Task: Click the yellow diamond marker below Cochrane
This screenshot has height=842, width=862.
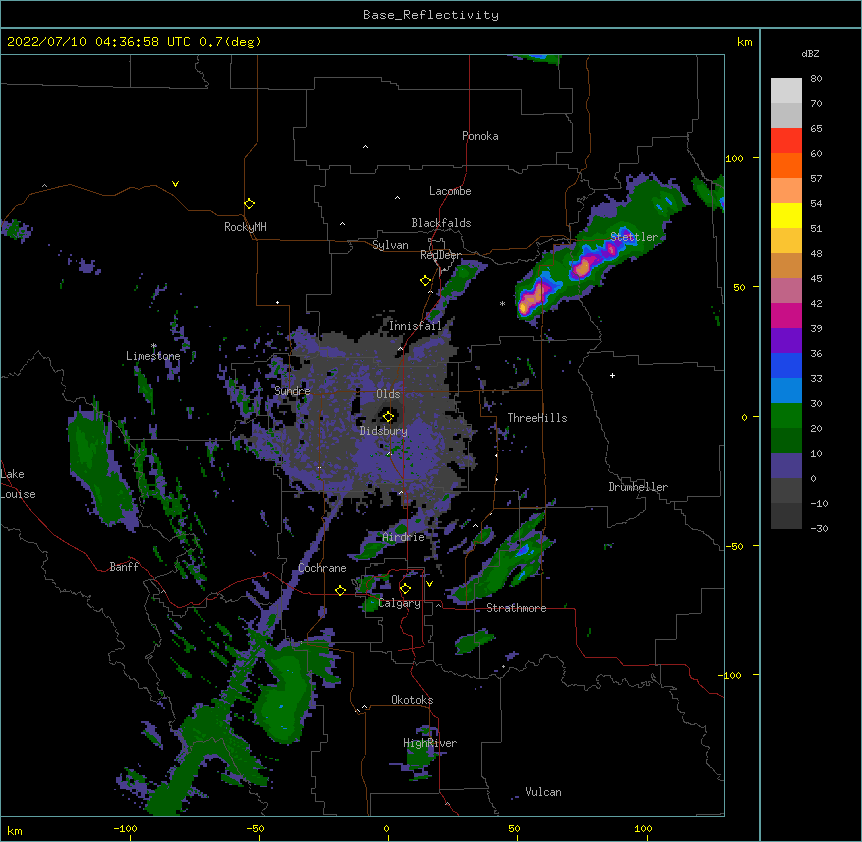Action: (340, 590)
